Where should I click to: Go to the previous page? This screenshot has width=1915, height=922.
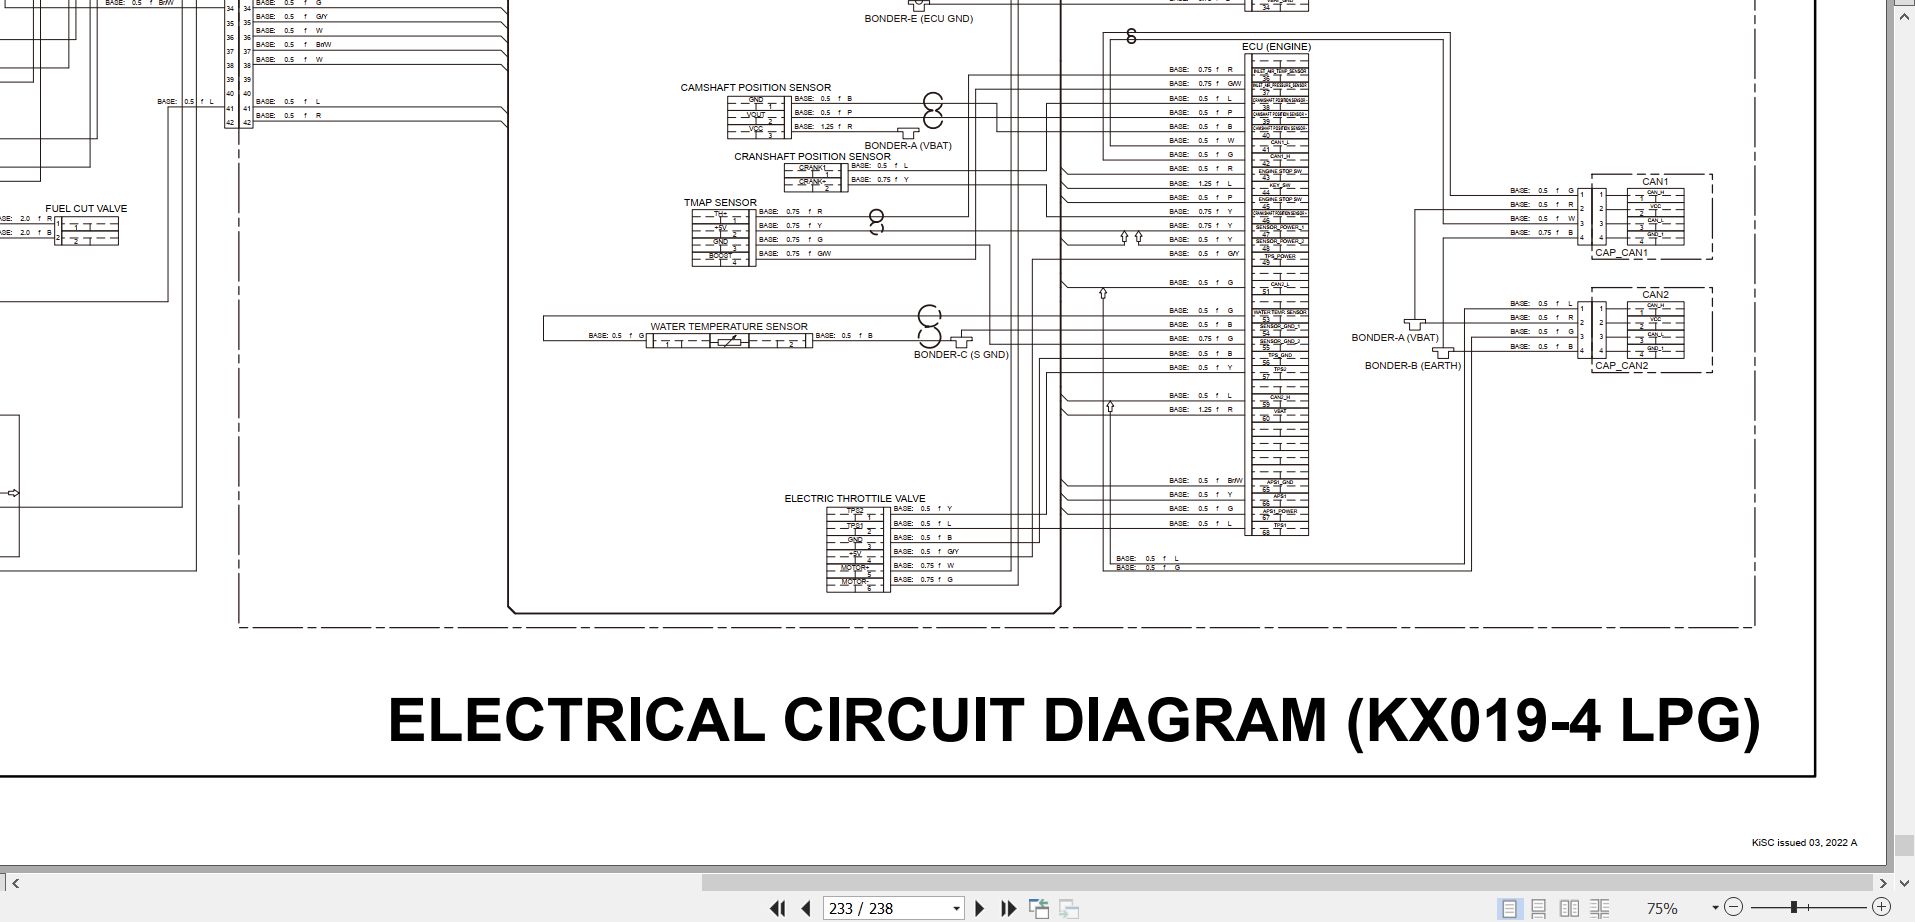pyautogui.click(x=806, y=908)
